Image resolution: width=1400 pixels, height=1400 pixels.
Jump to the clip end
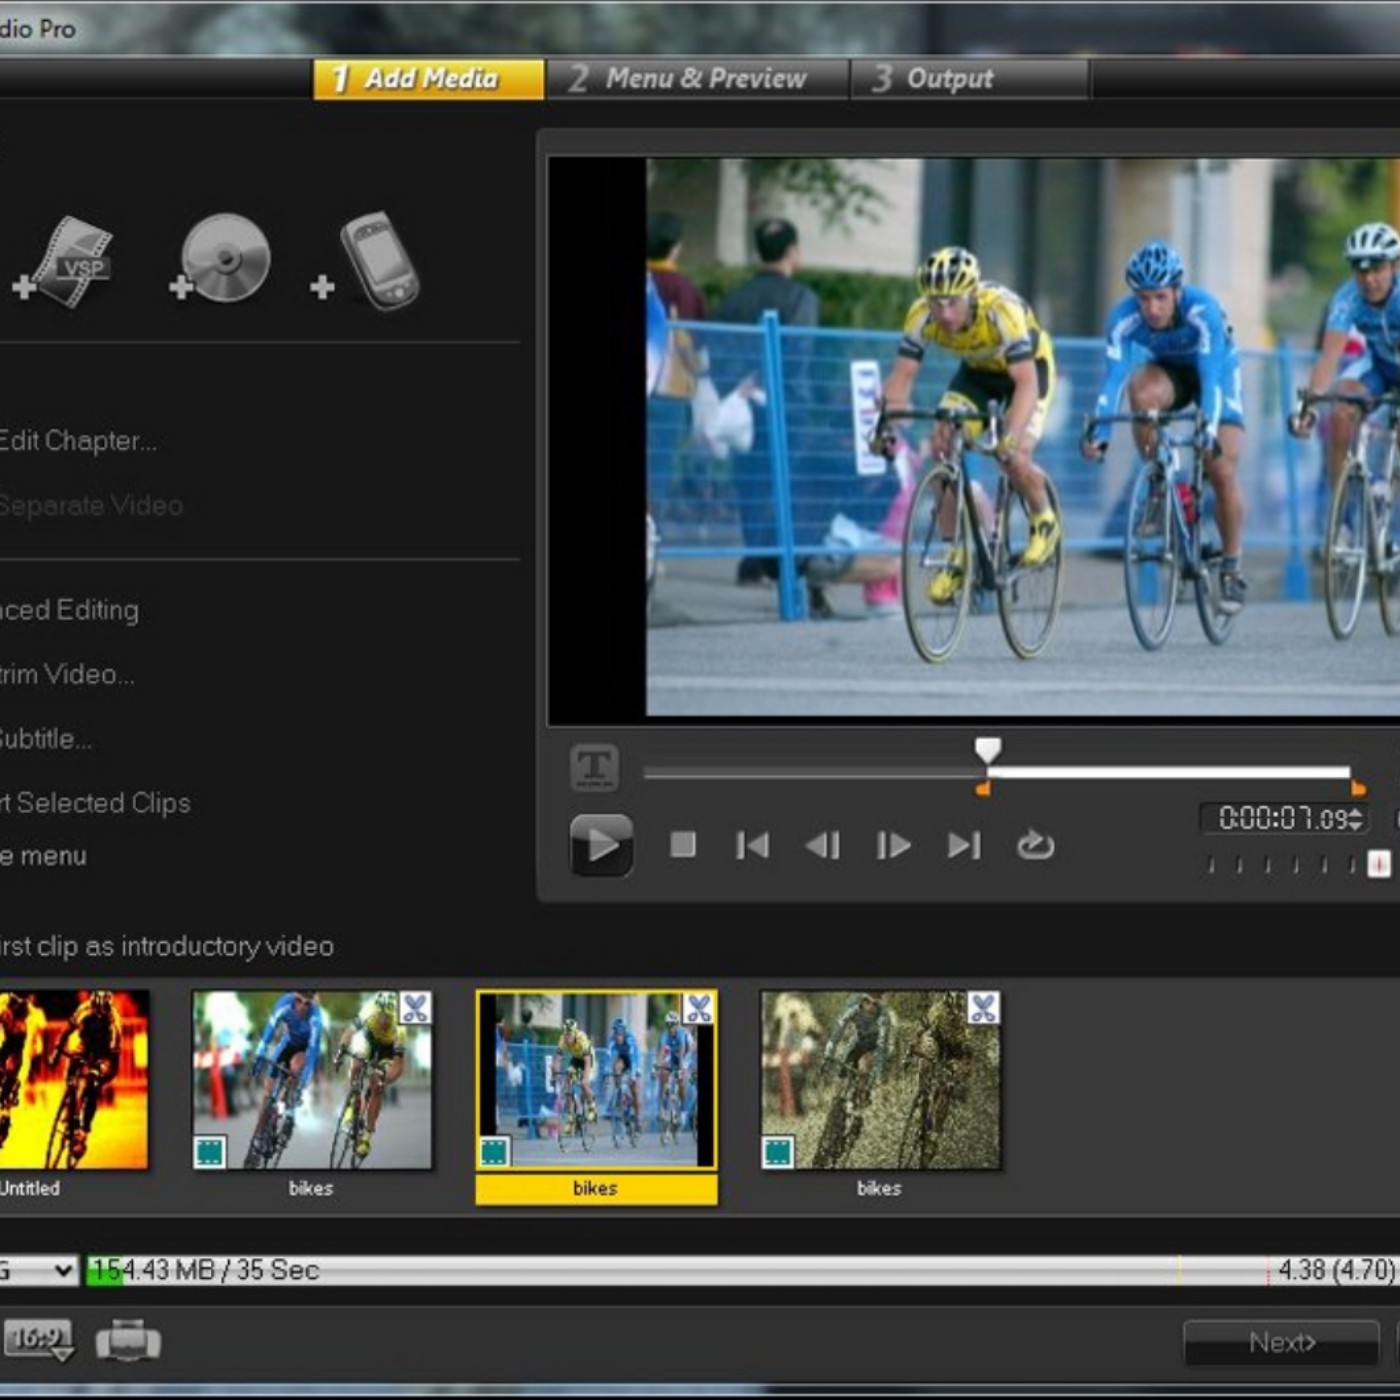pos(964,845)
